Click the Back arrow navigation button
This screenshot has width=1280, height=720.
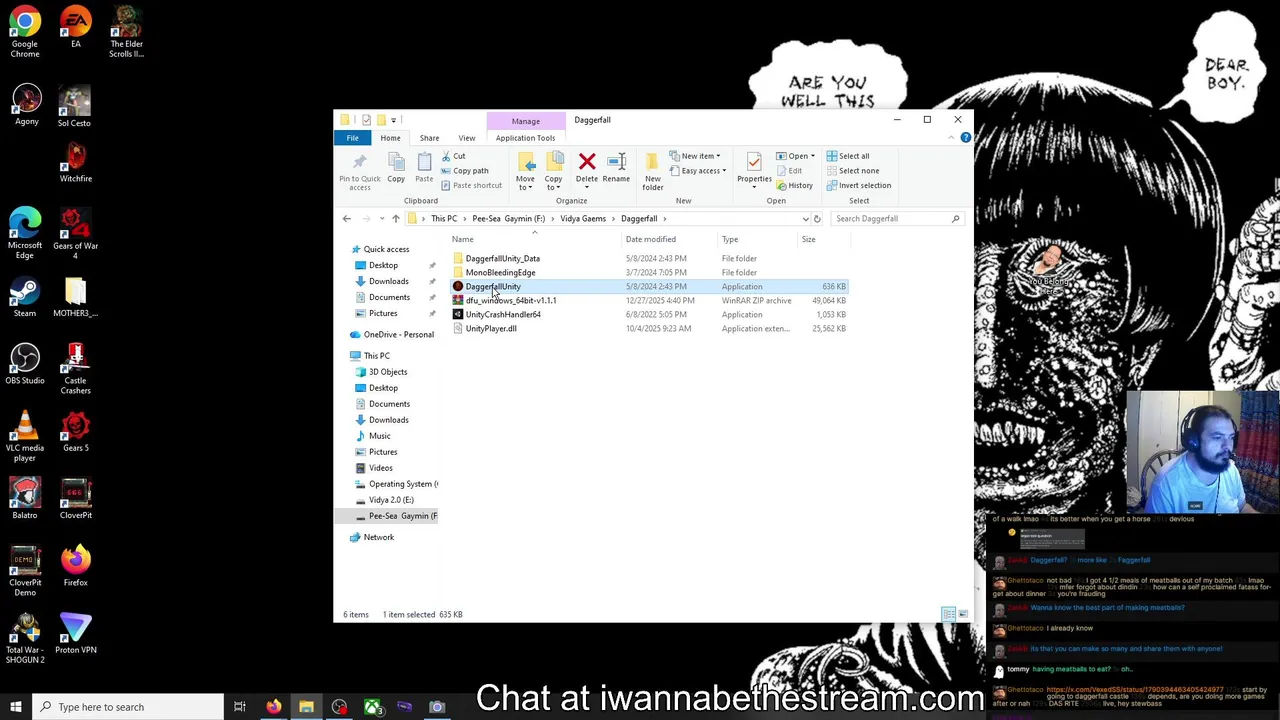[347, 219]
